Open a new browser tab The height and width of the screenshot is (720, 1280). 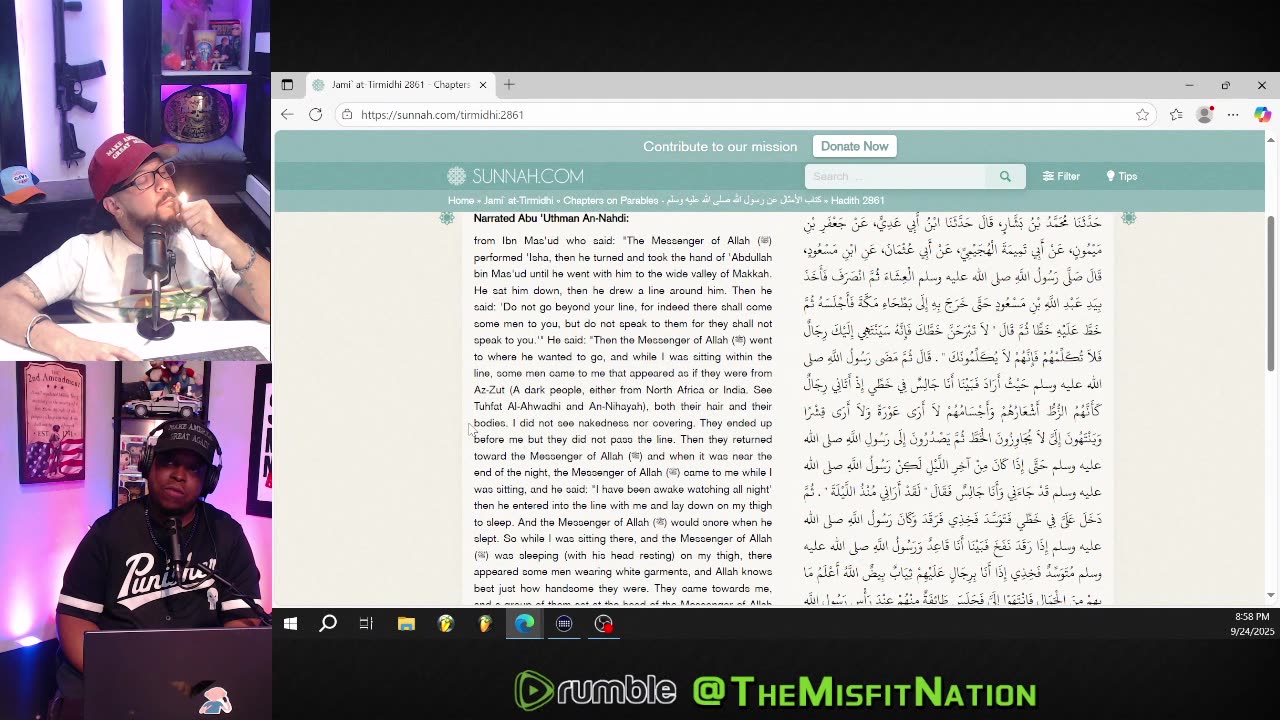[509, 85]
